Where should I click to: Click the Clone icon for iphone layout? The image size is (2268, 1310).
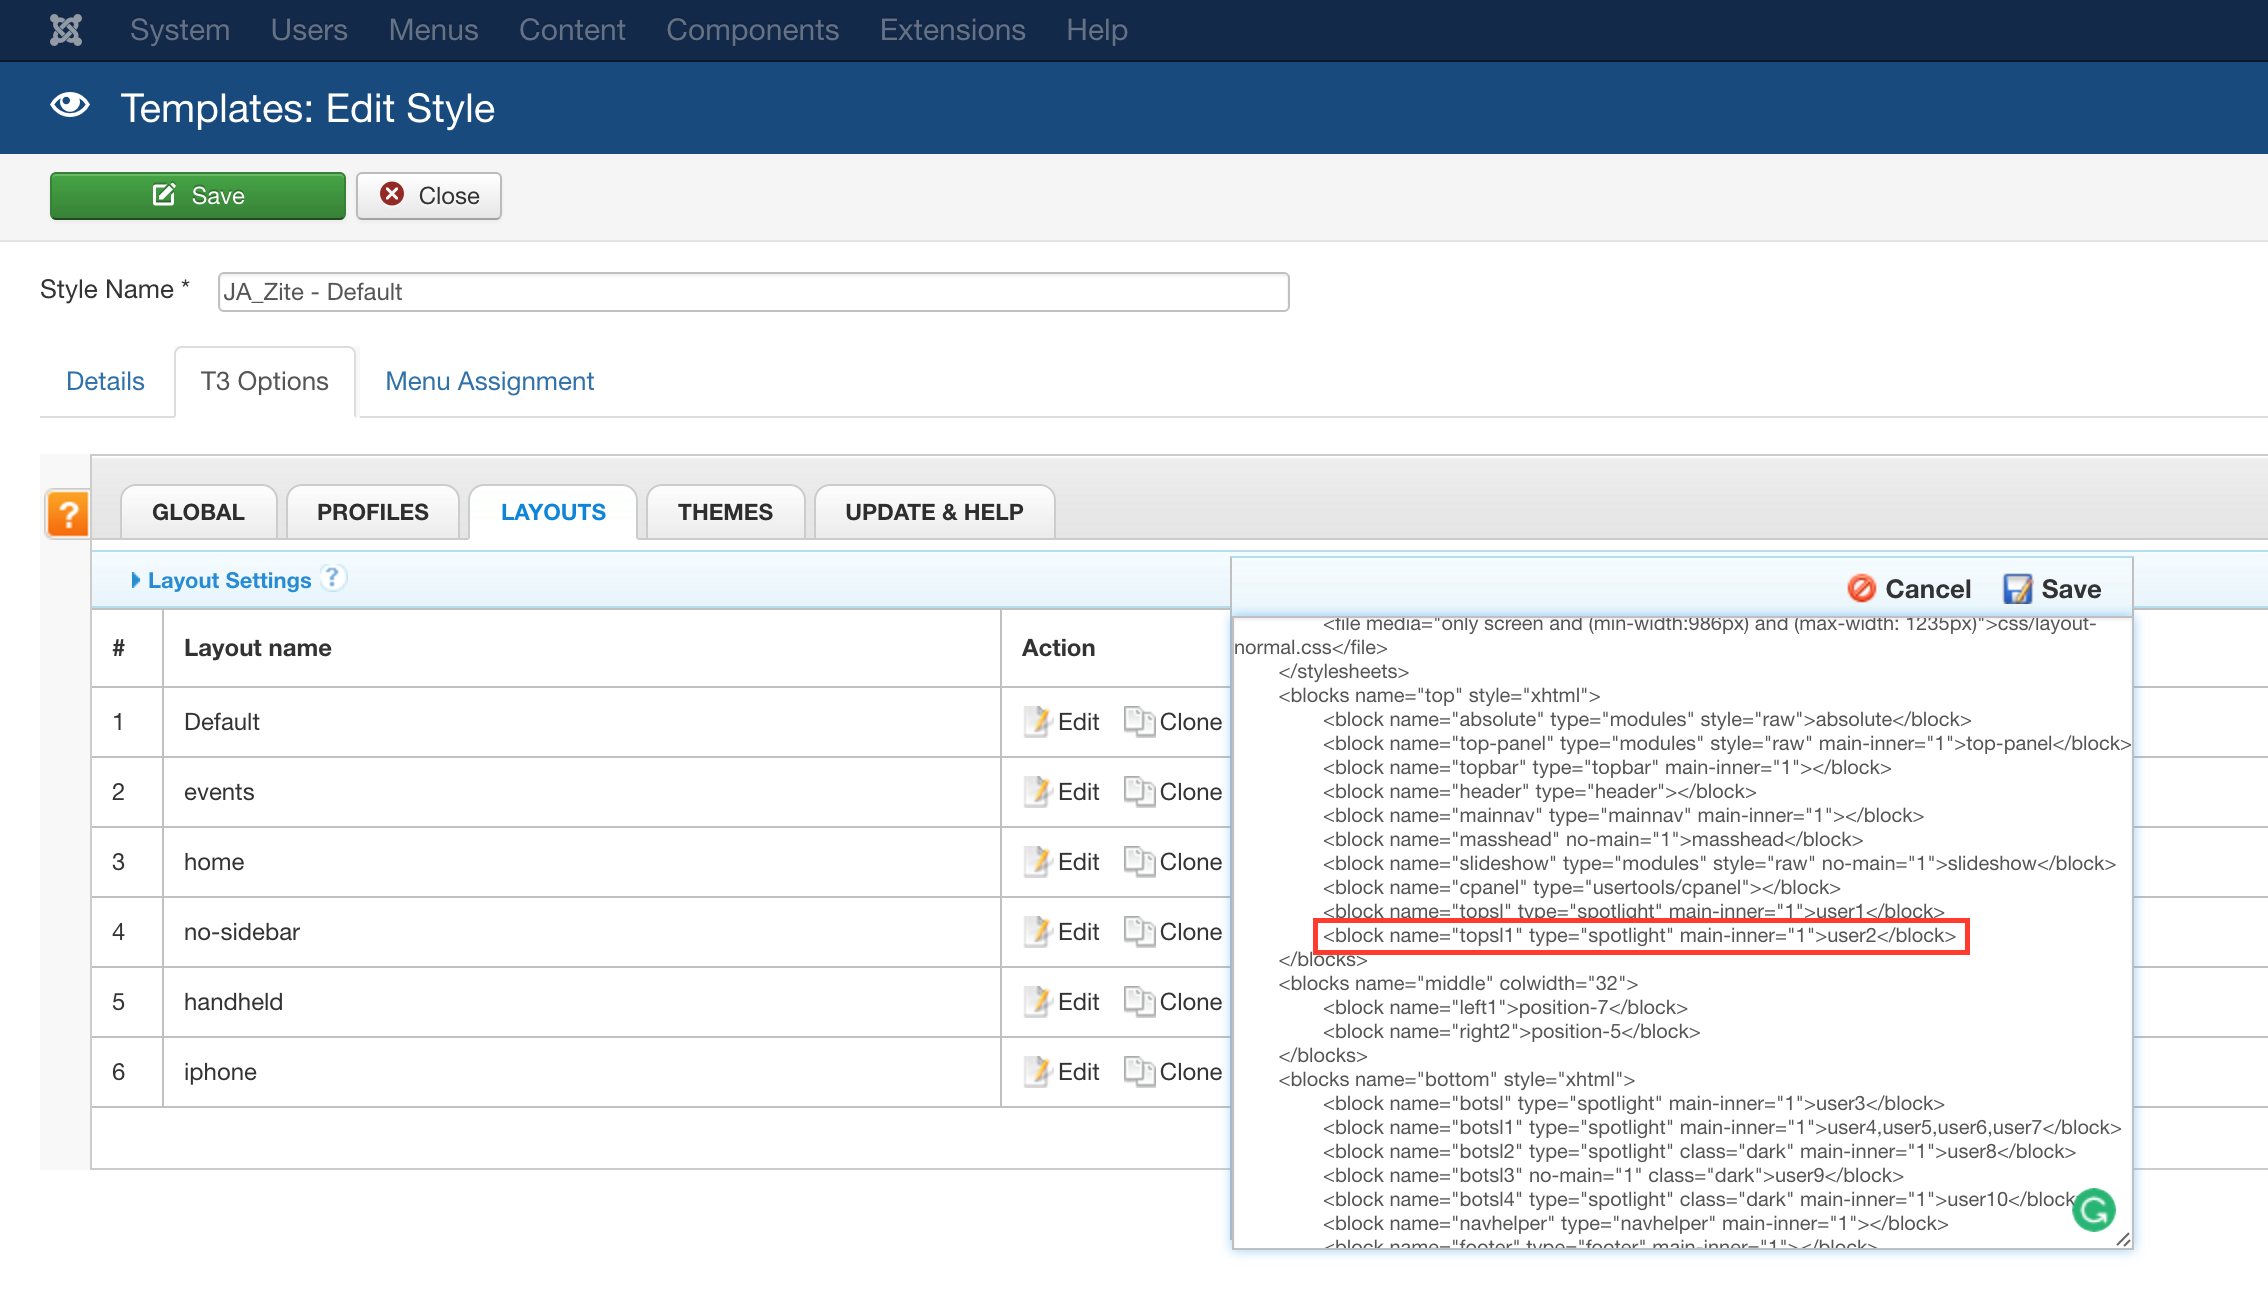coord(1139,1071)
